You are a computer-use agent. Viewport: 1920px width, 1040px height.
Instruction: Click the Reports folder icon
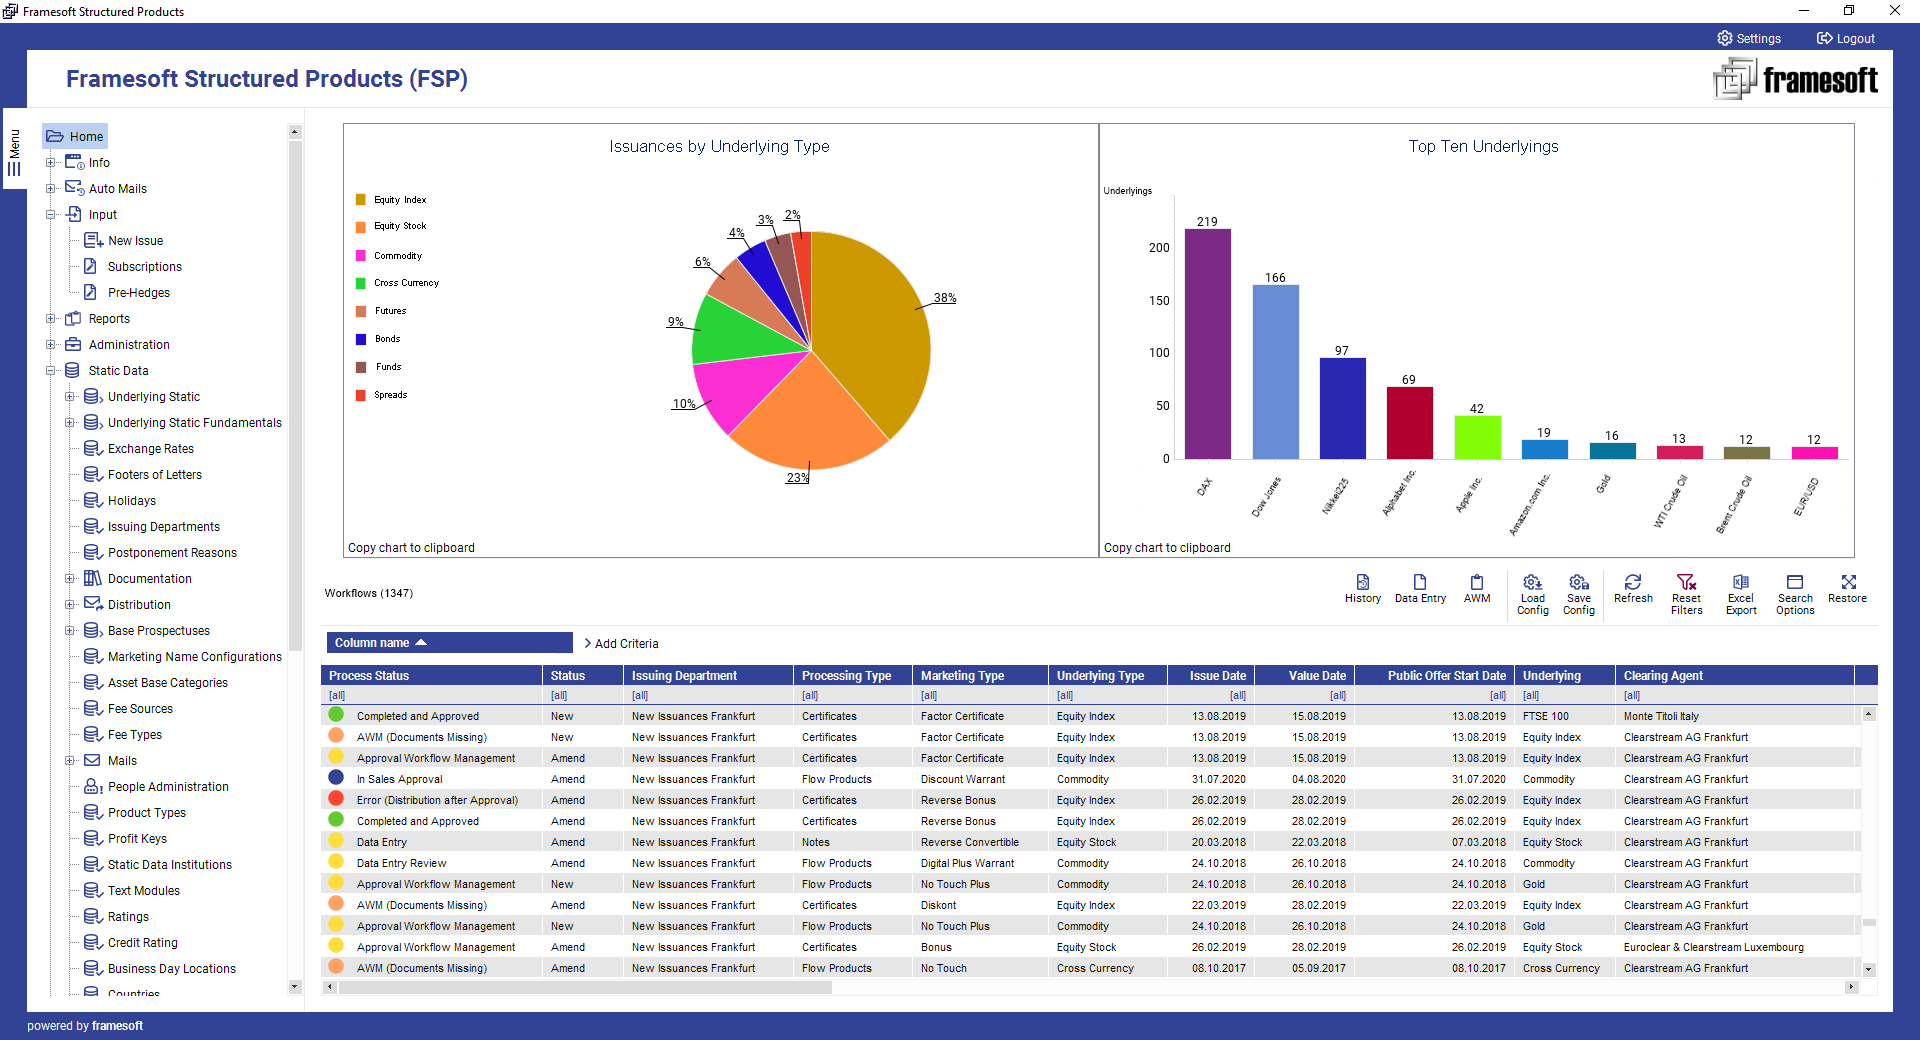coord(73,318)
